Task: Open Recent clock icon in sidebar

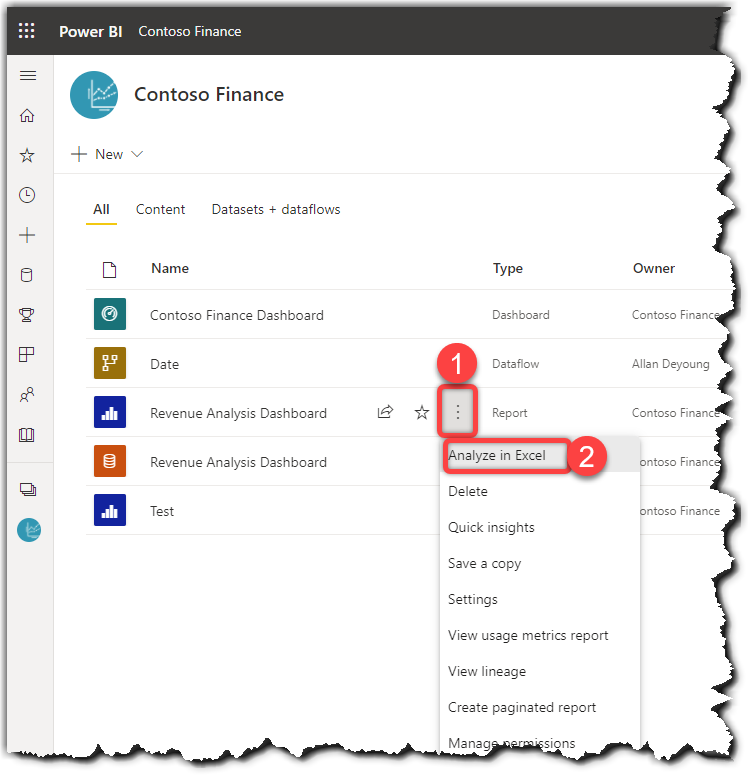Action: click(27, 195)
